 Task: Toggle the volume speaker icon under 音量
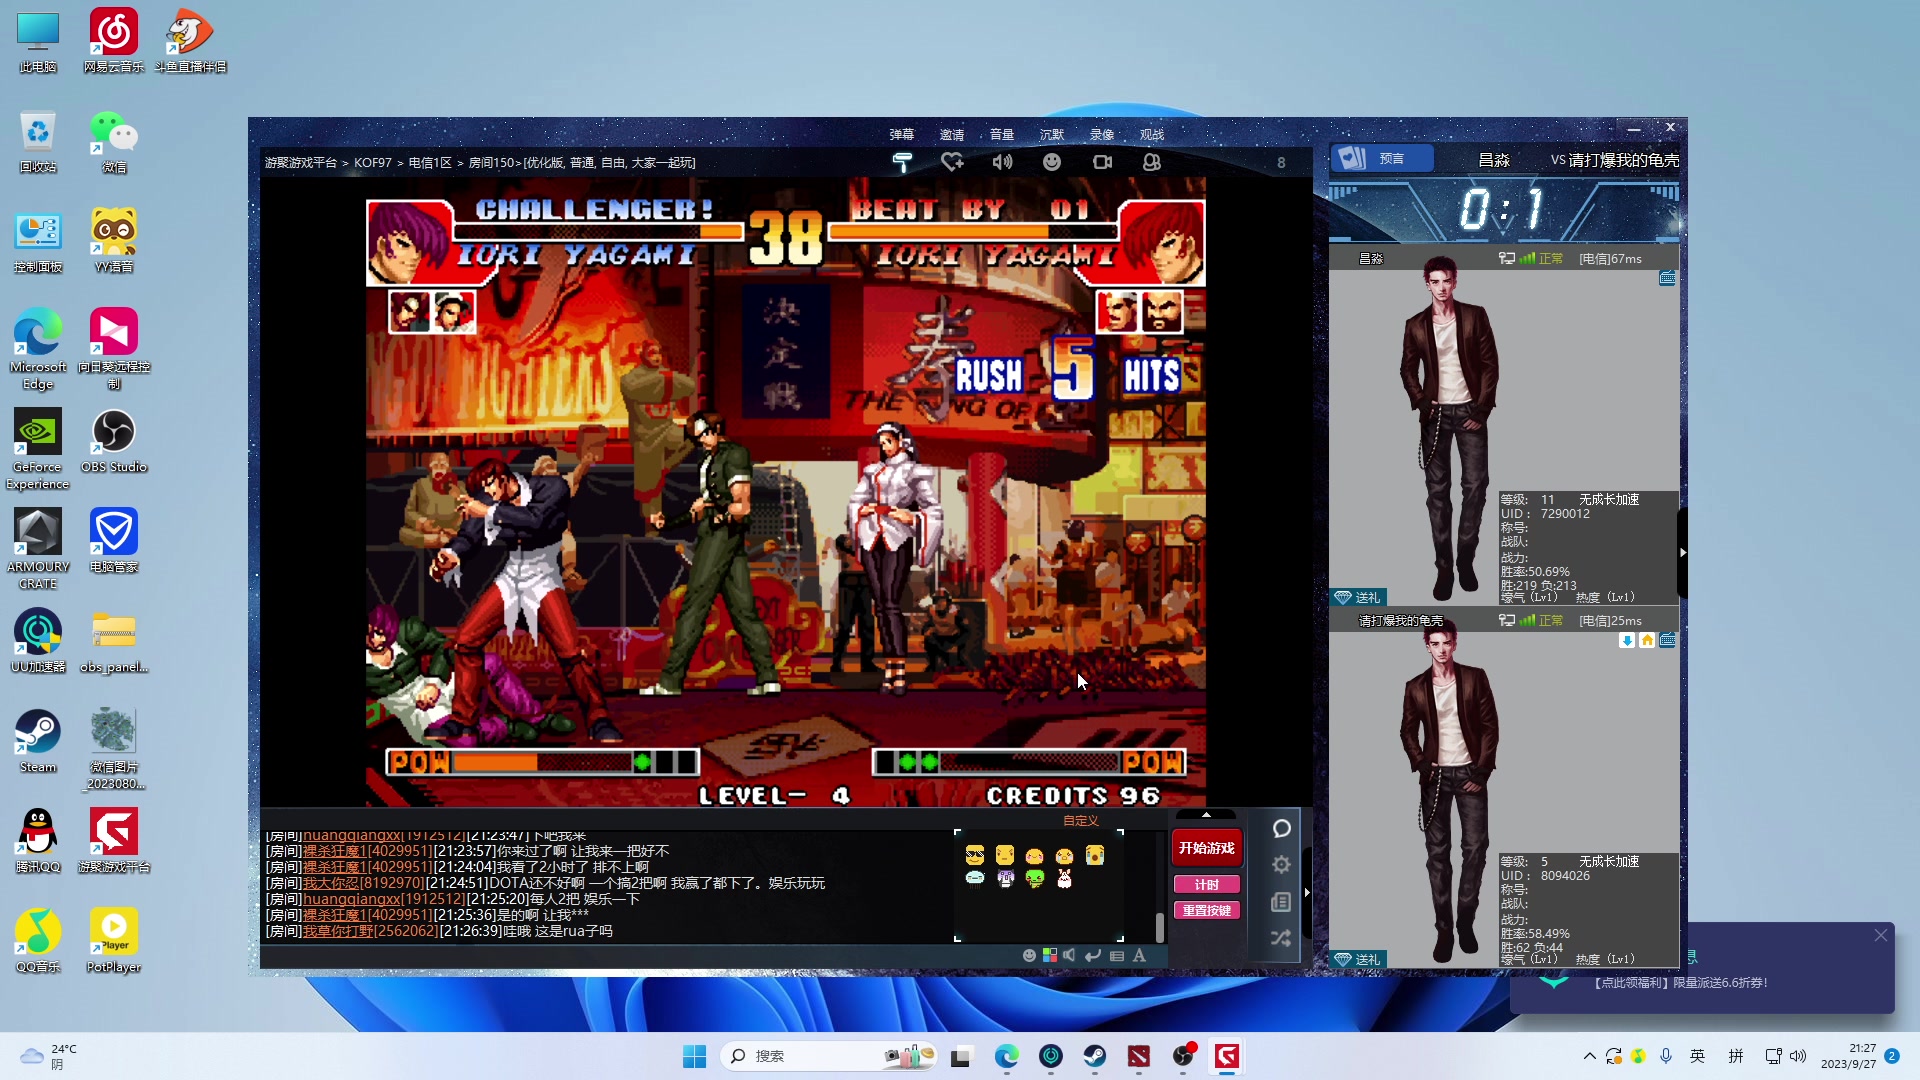coord(1002,162)
